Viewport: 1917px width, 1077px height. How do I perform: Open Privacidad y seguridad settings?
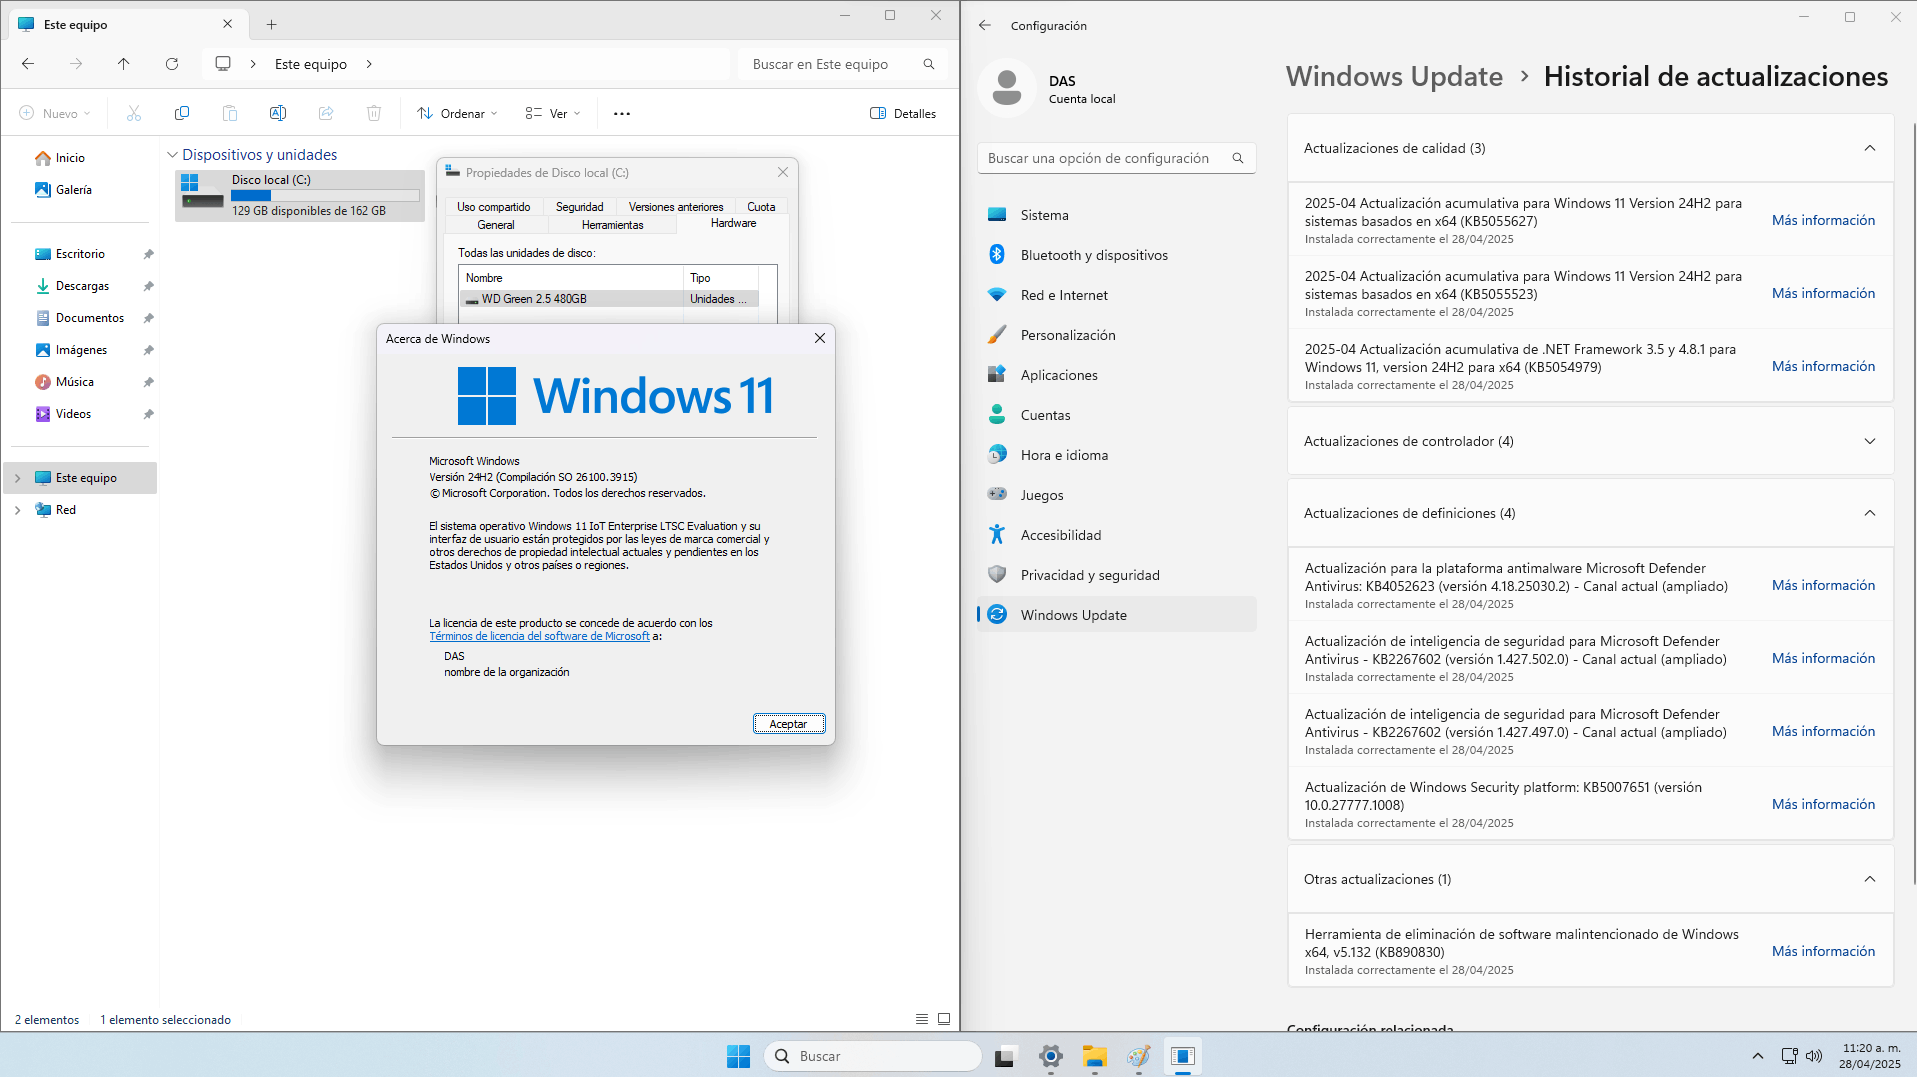(1116, 575)
